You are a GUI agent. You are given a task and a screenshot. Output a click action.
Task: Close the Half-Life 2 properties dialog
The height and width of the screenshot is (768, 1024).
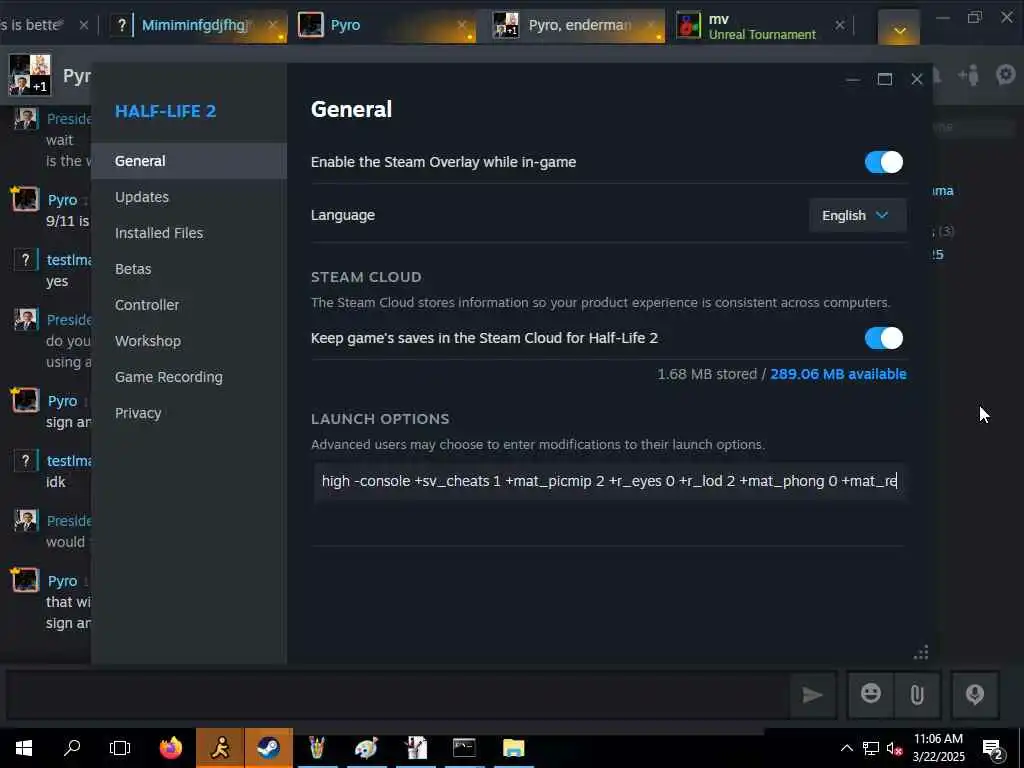917,79
